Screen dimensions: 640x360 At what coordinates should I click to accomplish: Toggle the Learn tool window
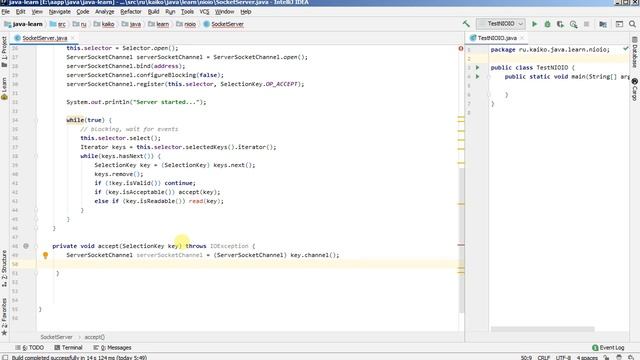click(x=4, y=89)
